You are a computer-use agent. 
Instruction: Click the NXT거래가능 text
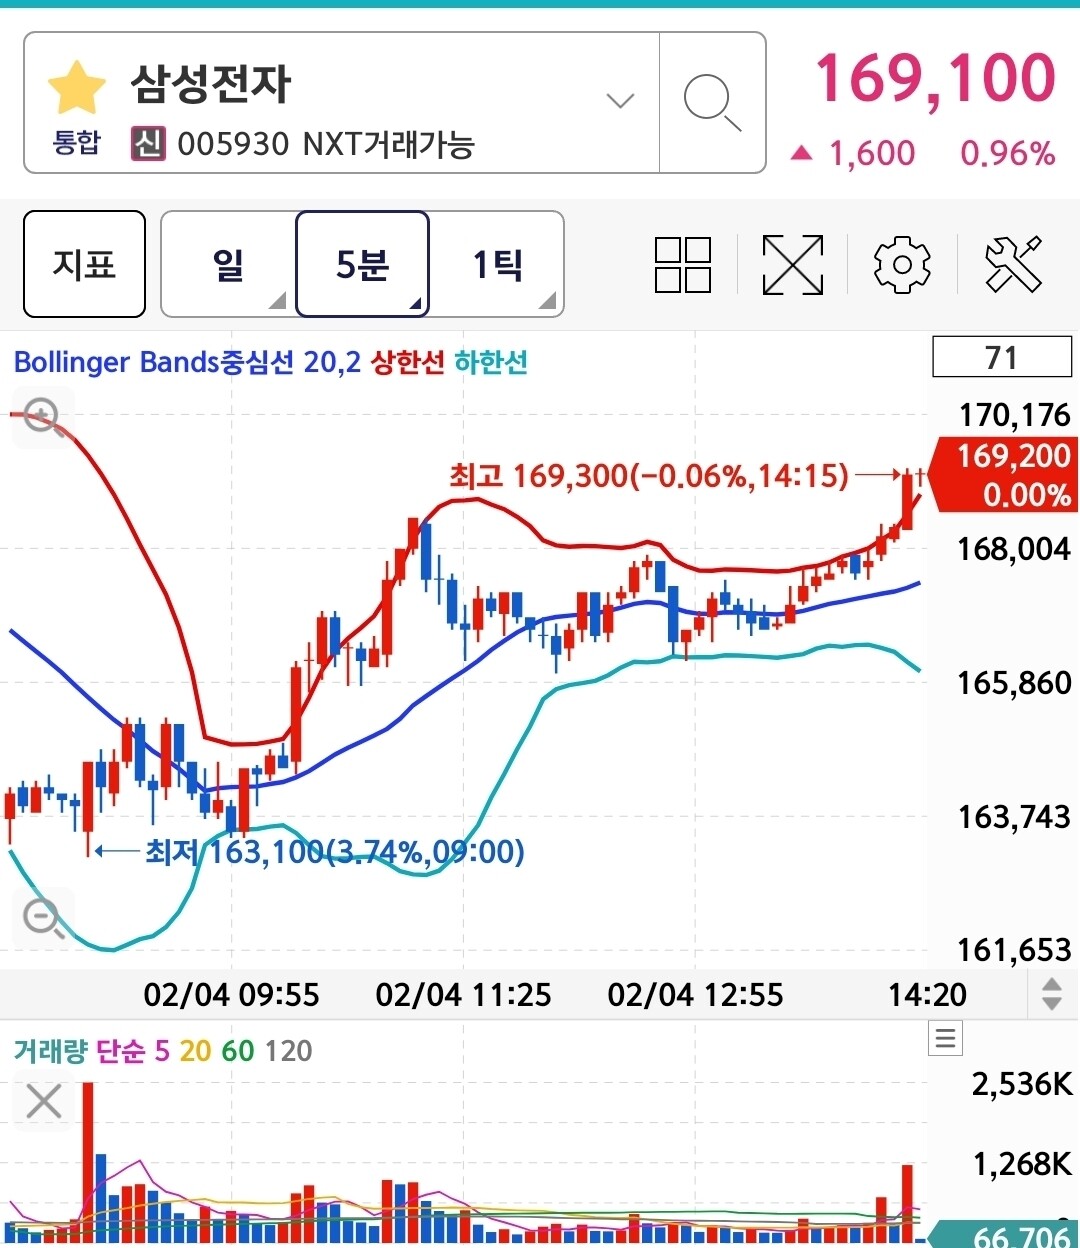(x=388, y=144)
